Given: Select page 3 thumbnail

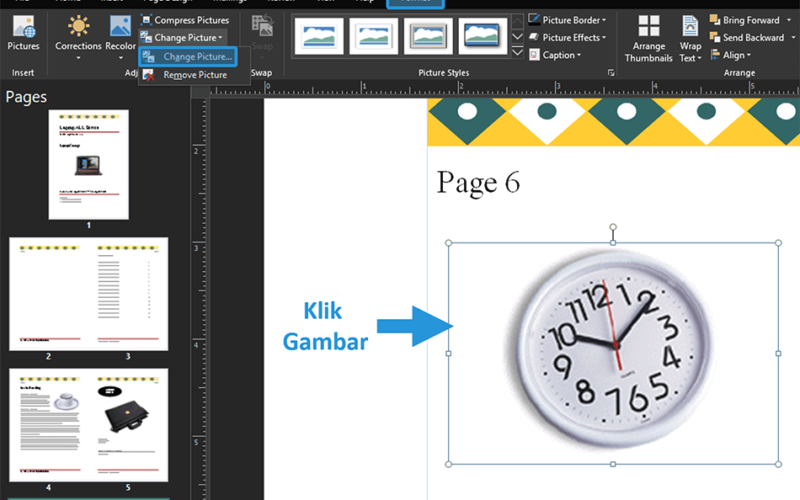Looking at the screenshot, I should [x=128, y=294].
